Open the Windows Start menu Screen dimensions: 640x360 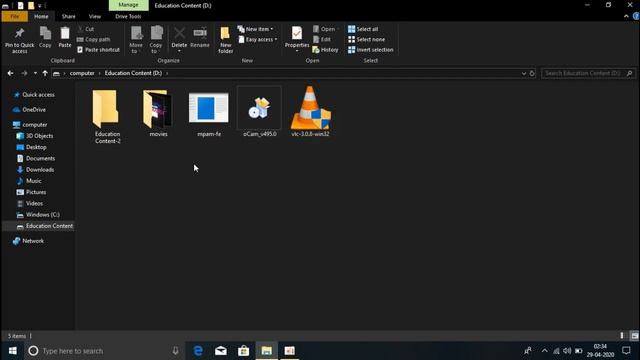click(12, 351)
